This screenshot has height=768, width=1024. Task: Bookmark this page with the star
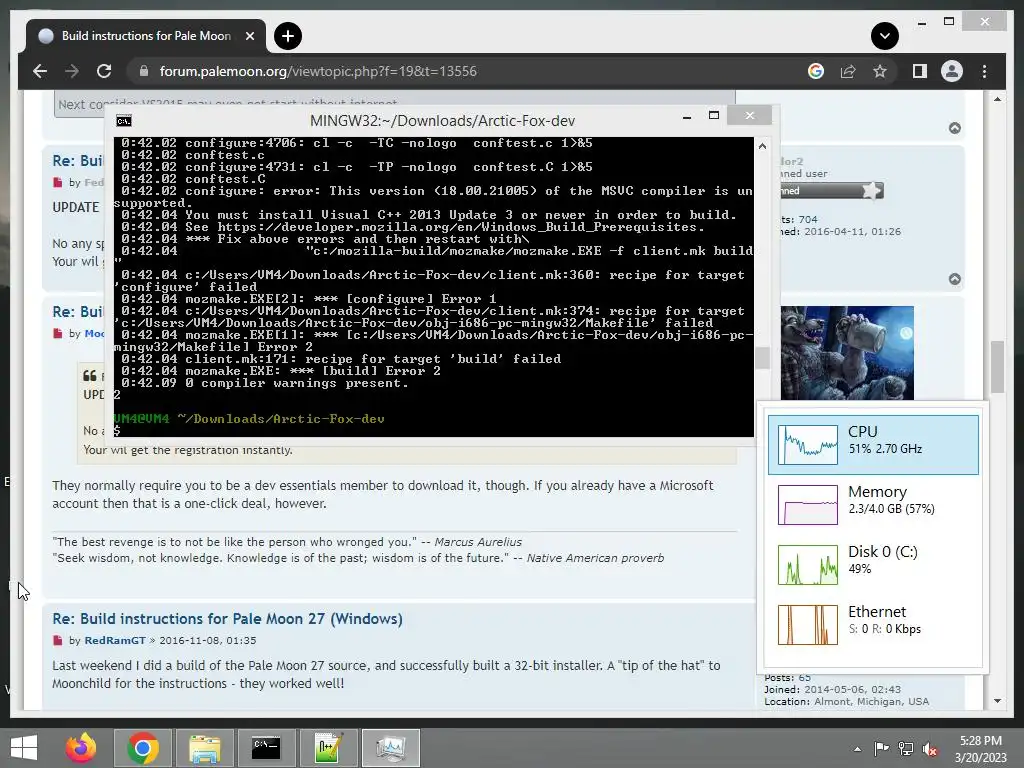pyautogui.click(x=880, y=71)
